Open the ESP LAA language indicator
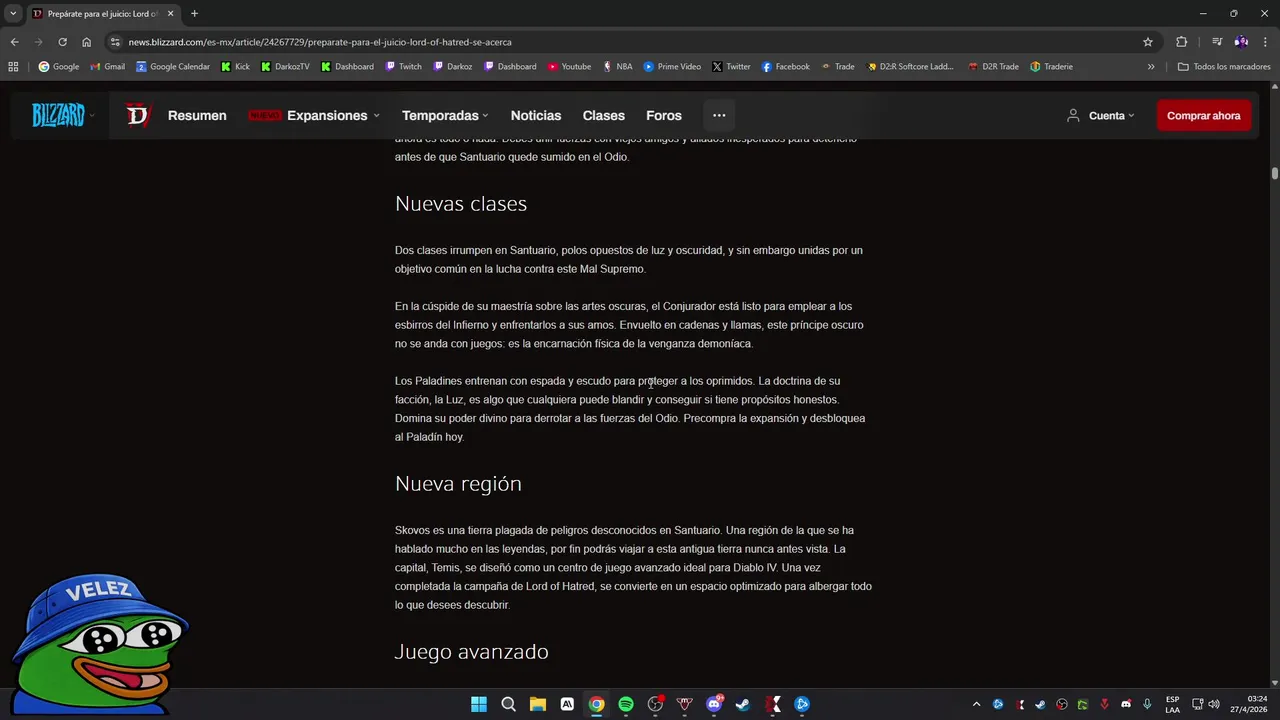This screenshot has width=1280, height=720. pos(1172,704)
